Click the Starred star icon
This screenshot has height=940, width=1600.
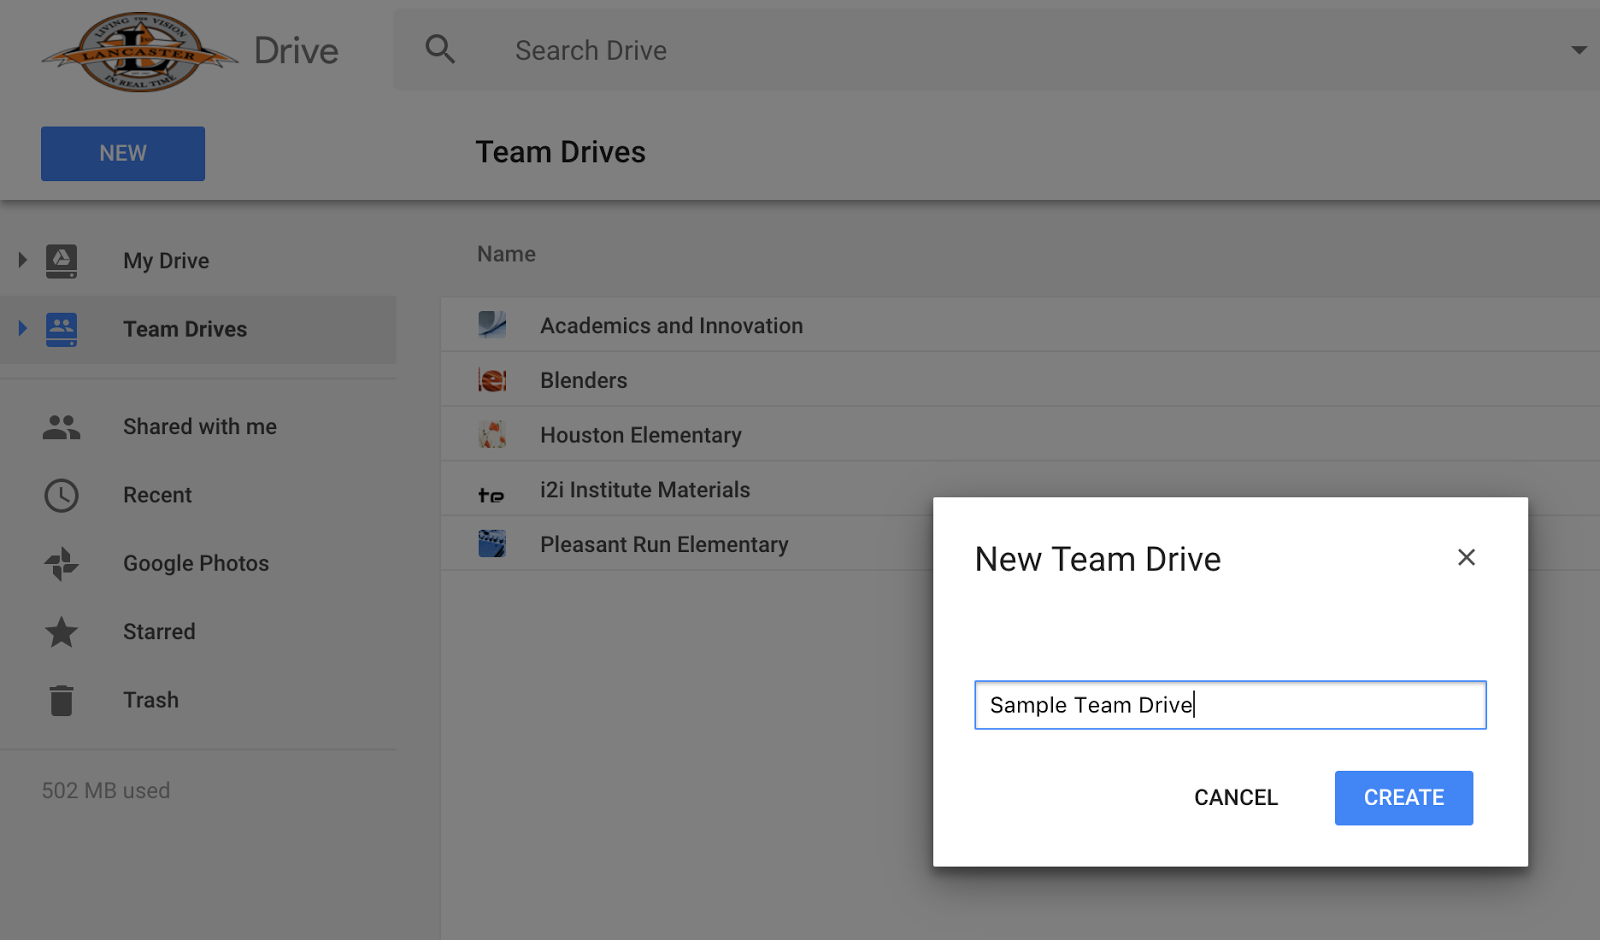pos(61,631)
